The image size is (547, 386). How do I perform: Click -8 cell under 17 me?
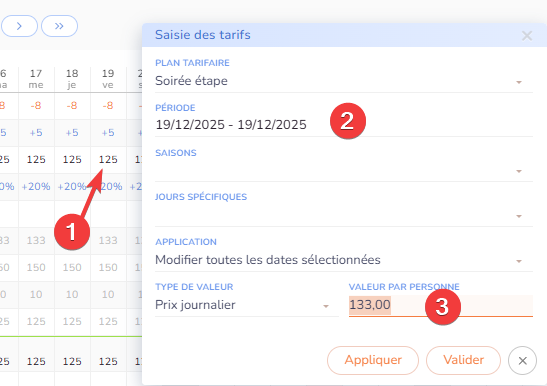[x=36, y=105]
